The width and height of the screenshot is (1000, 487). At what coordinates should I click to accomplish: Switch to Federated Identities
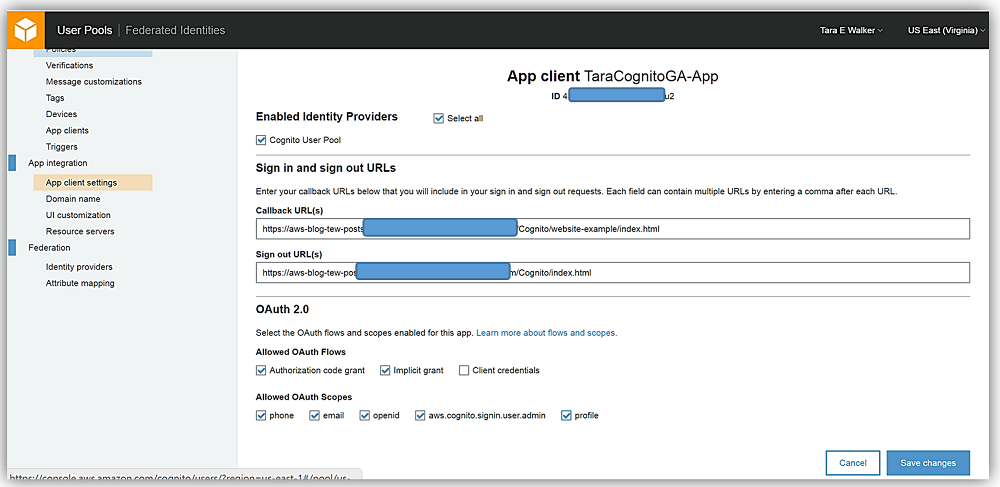[x=174, y=30]
